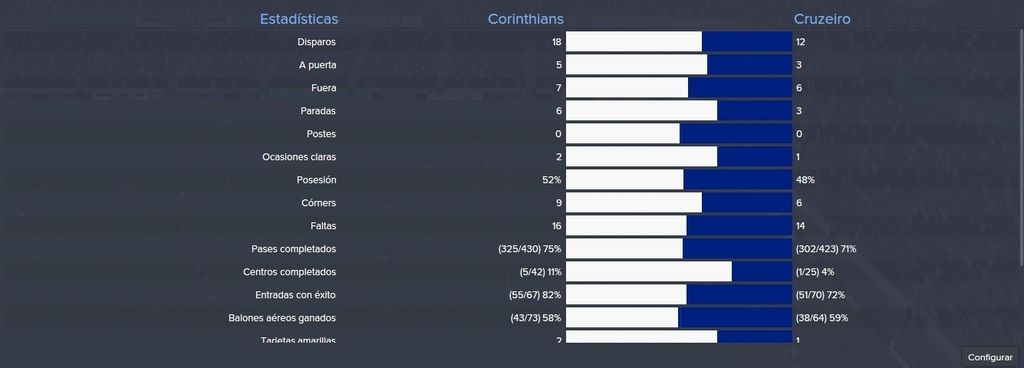Viewport: 1024px width, 368px height.
Task: Click the Córners row label
Action: pyautogui.click(x=319, y=203)
